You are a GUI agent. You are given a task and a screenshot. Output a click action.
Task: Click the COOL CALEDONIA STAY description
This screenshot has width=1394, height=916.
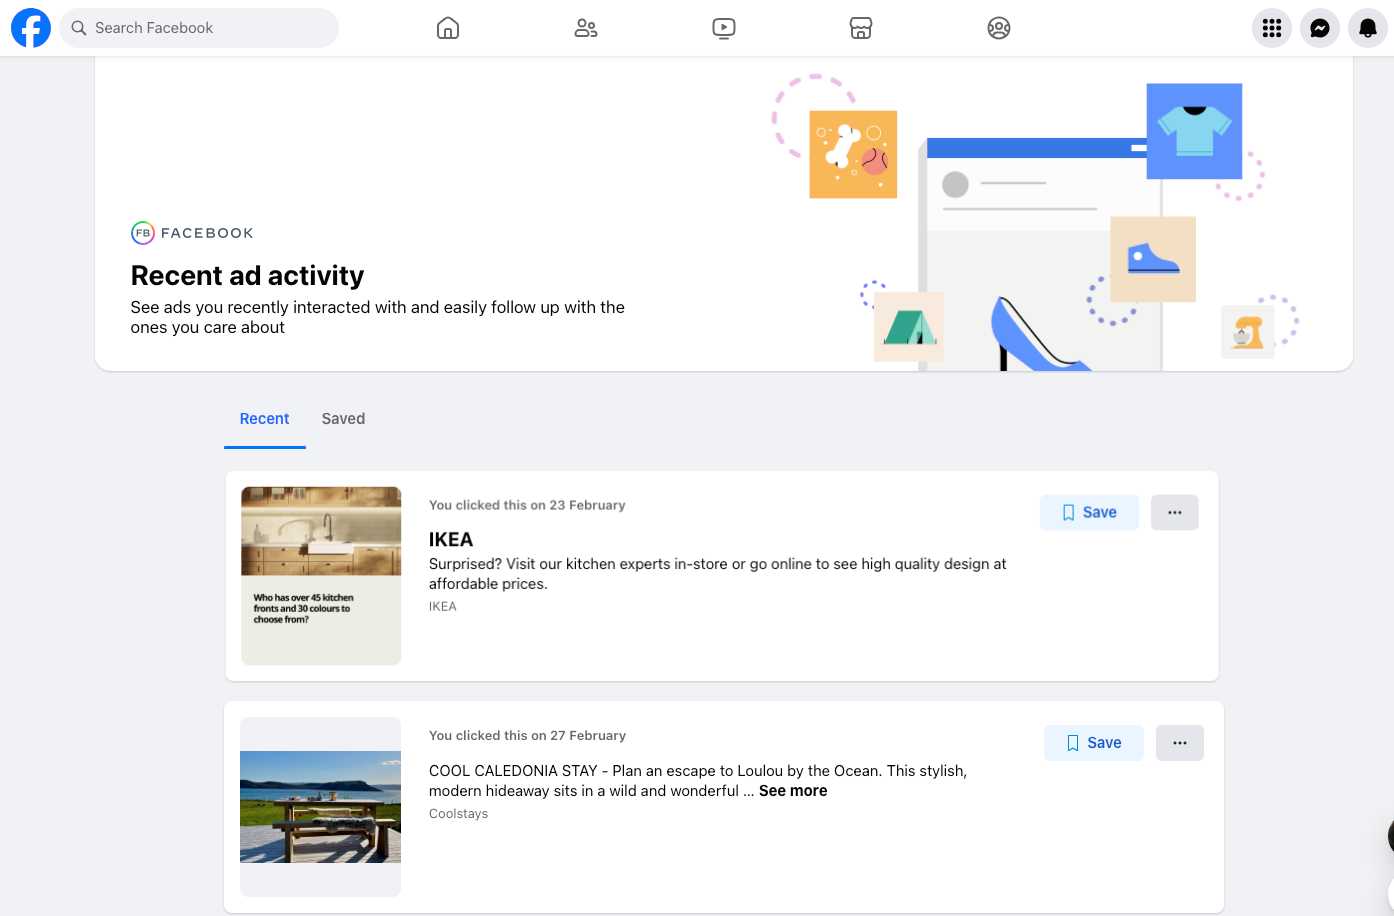click(698, 781)
